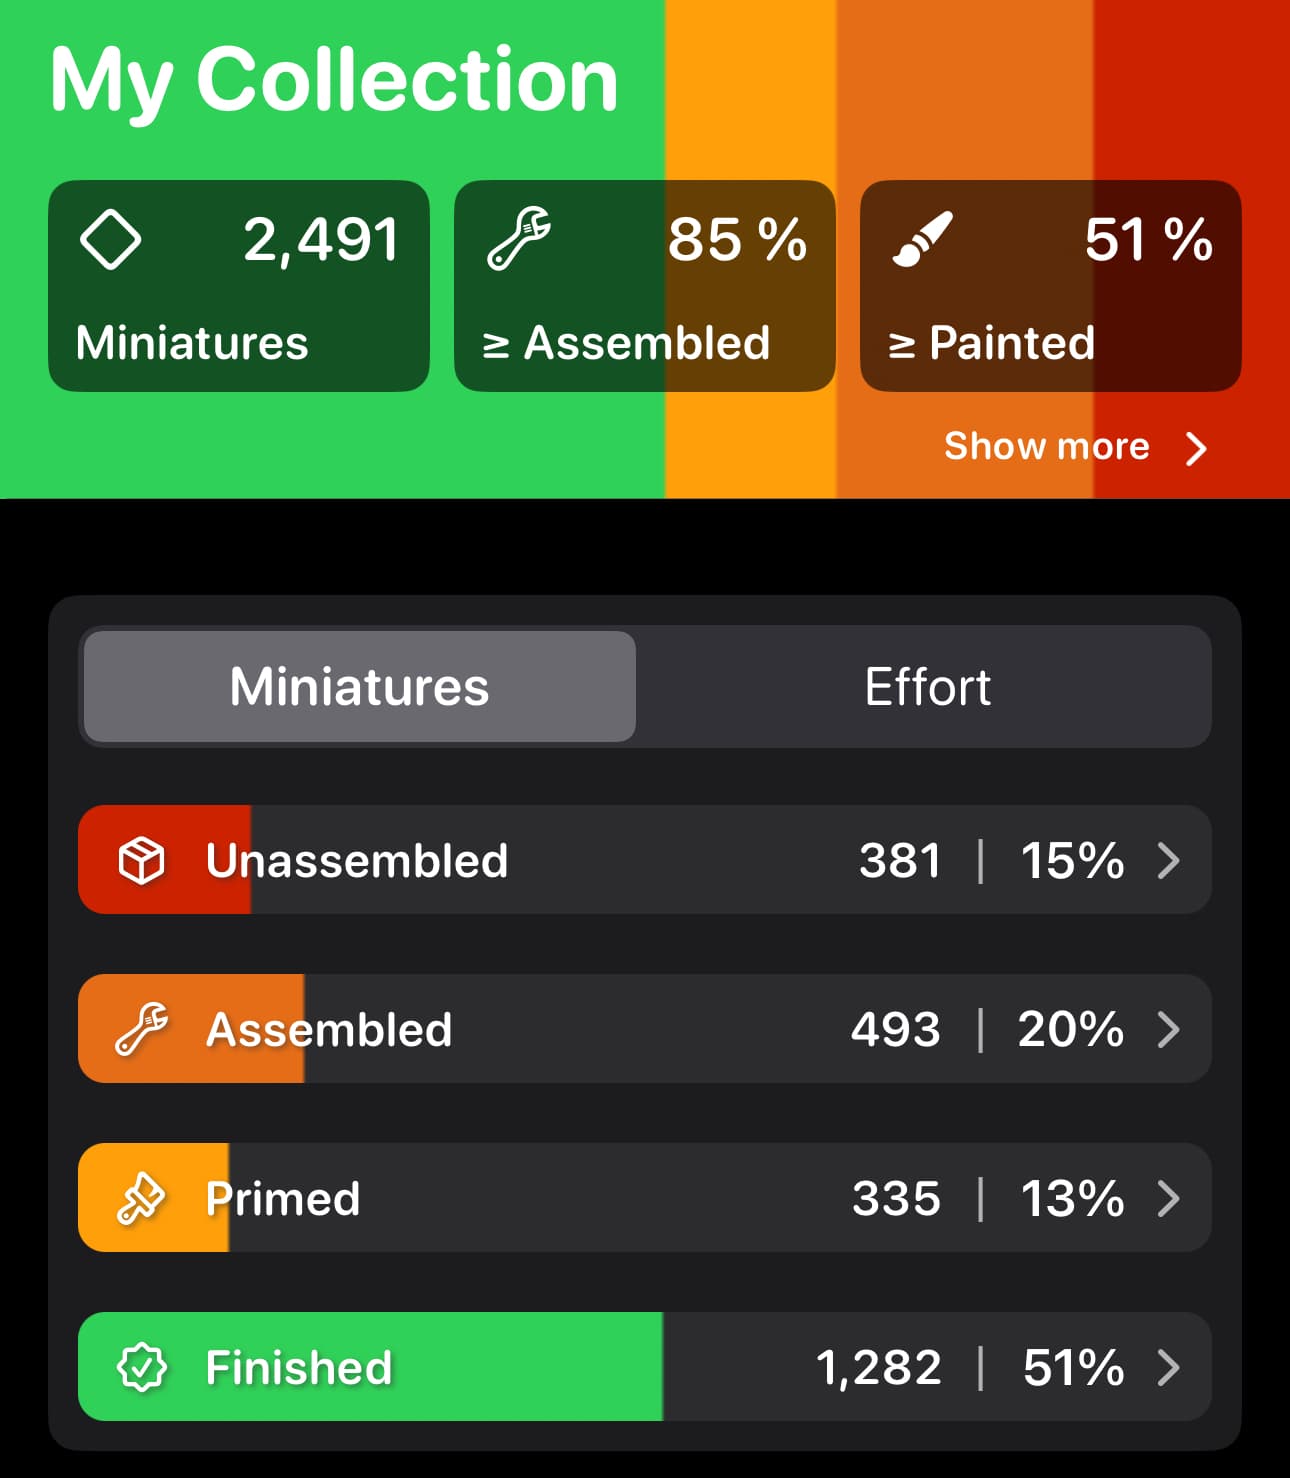
Task: Open the Finished row chevron
Action: coord(1168,1367)
